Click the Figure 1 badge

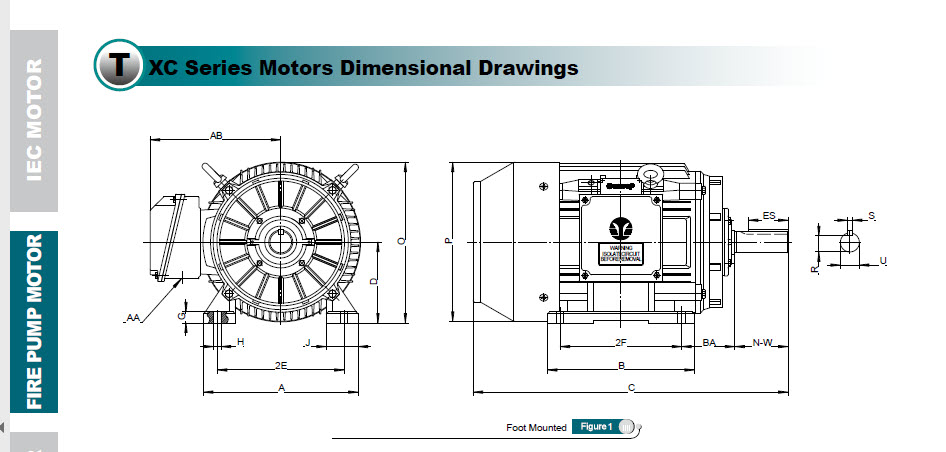pos(594,427)
